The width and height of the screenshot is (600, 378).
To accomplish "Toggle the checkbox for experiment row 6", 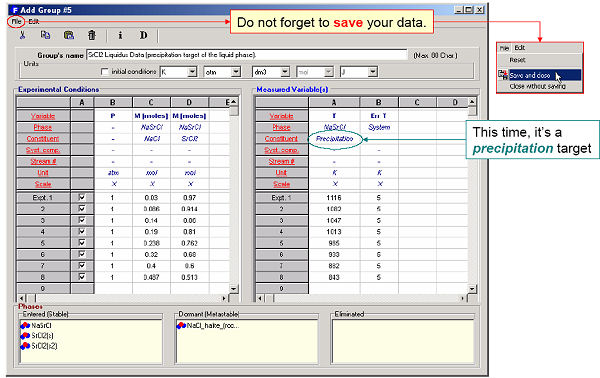I will tap(82, 254).
